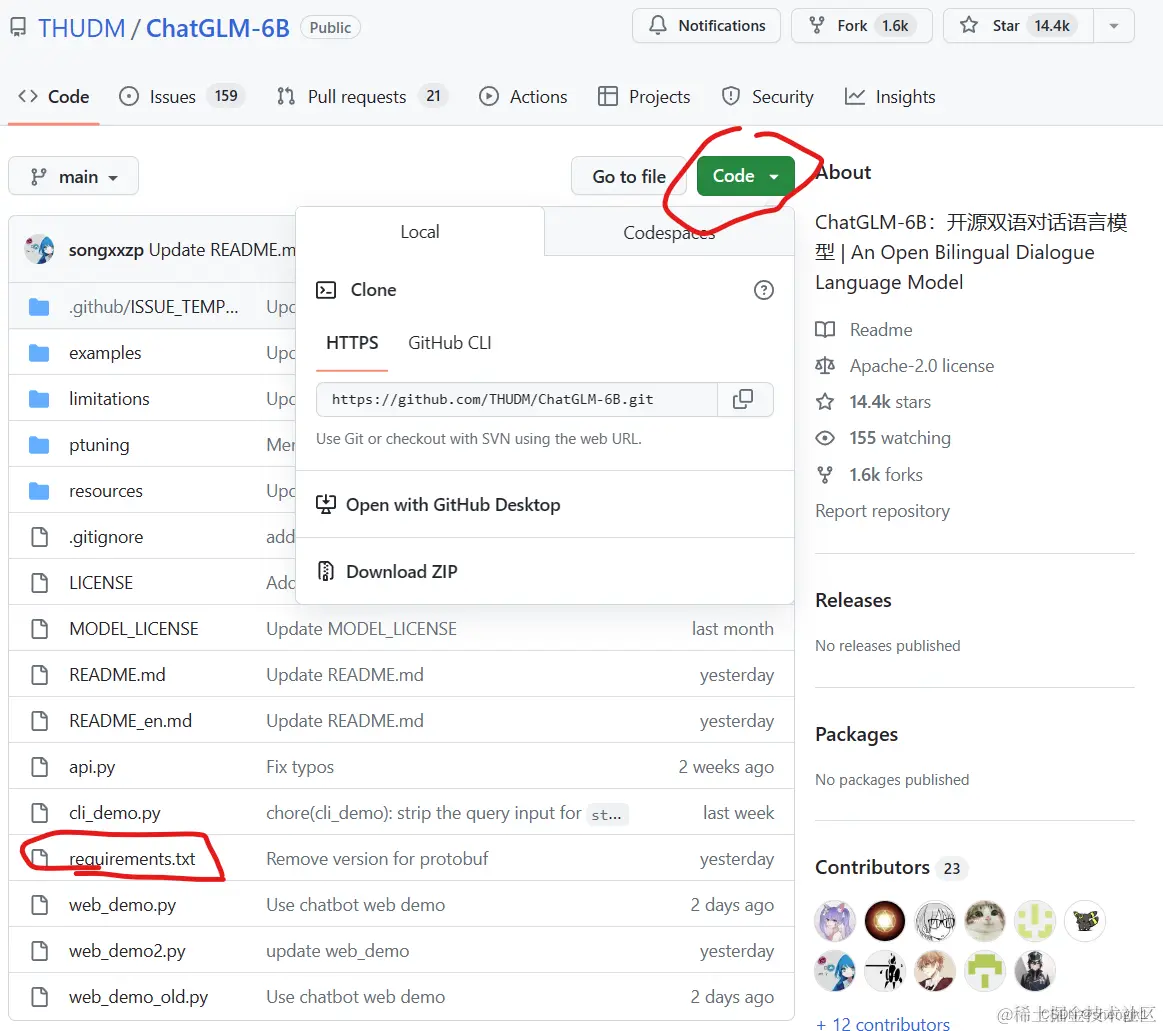Open the Clone help question mark icon

[763, 290]
